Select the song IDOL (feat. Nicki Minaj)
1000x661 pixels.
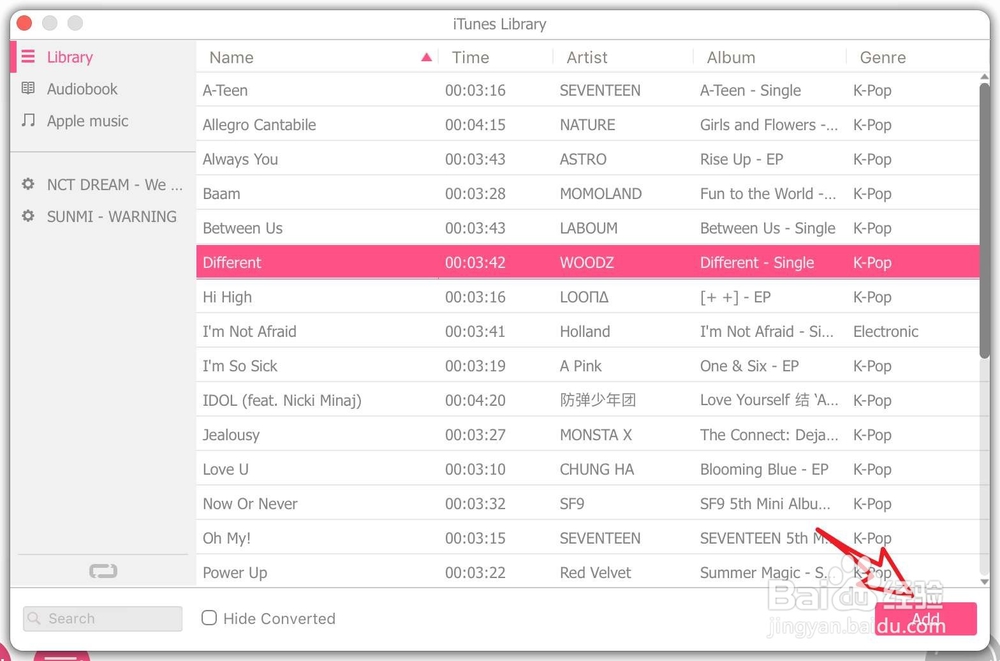point(587,400)
